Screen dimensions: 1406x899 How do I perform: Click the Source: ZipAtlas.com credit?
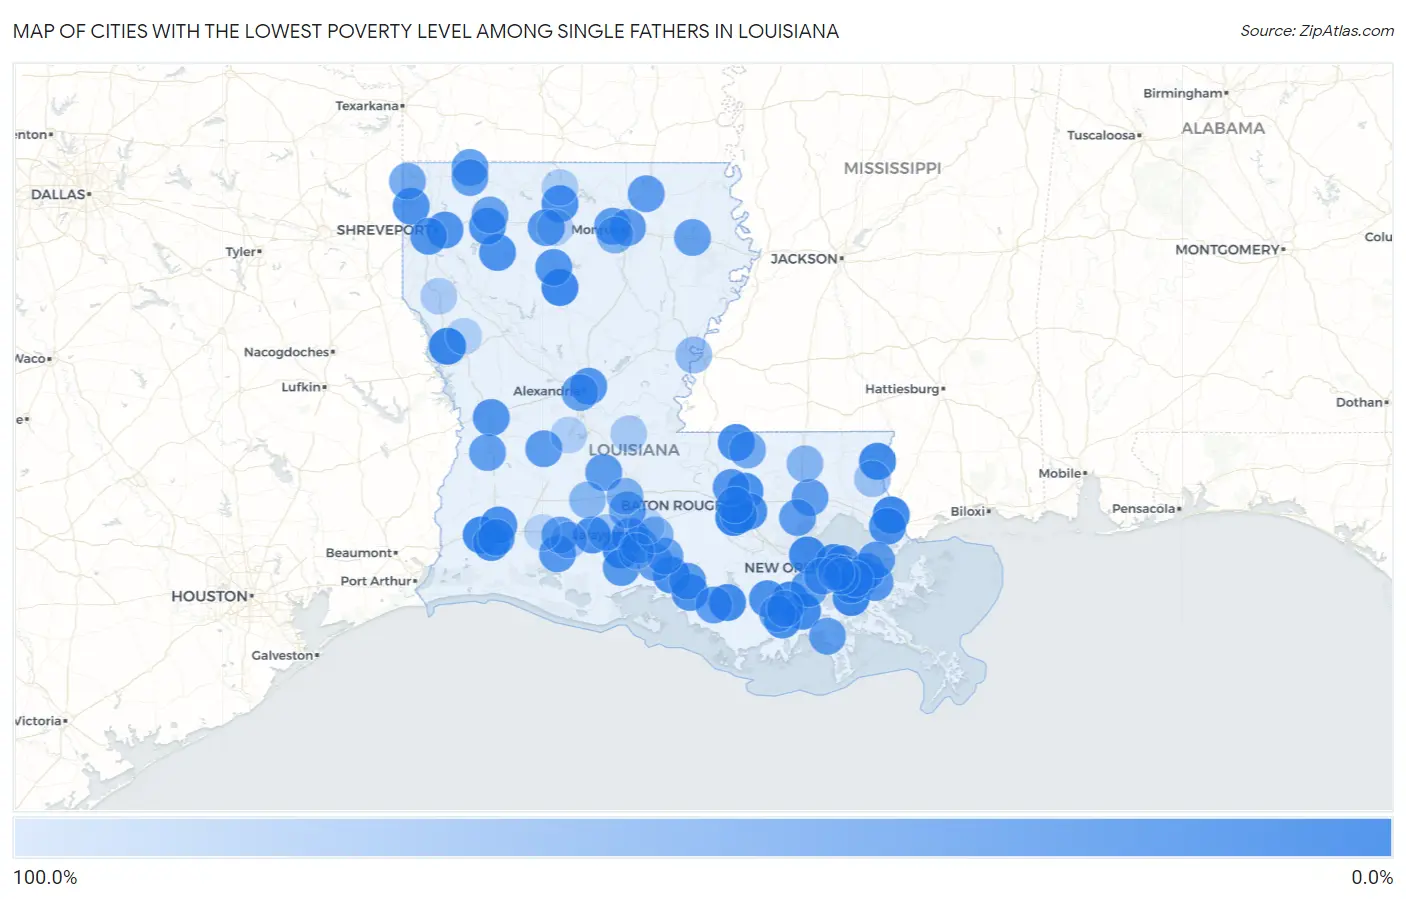[1317, 31]
